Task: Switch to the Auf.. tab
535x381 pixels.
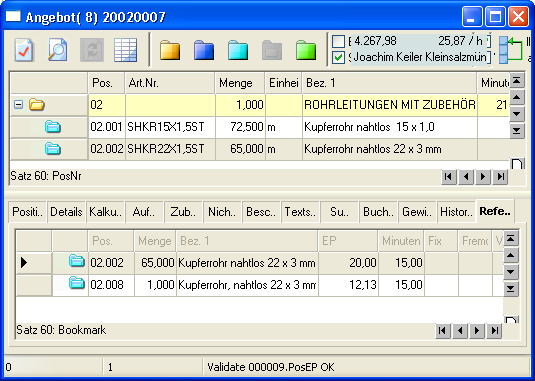Action: tap(144, 212)
